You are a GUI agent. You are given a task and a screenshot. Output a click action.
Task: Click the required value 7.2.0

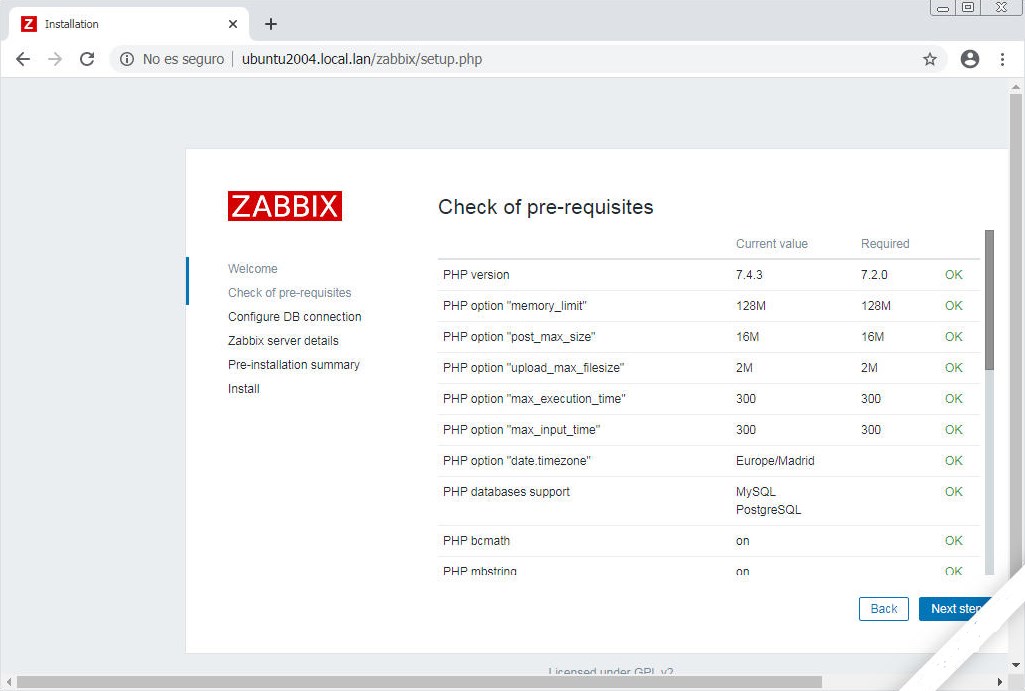[874, 275]
